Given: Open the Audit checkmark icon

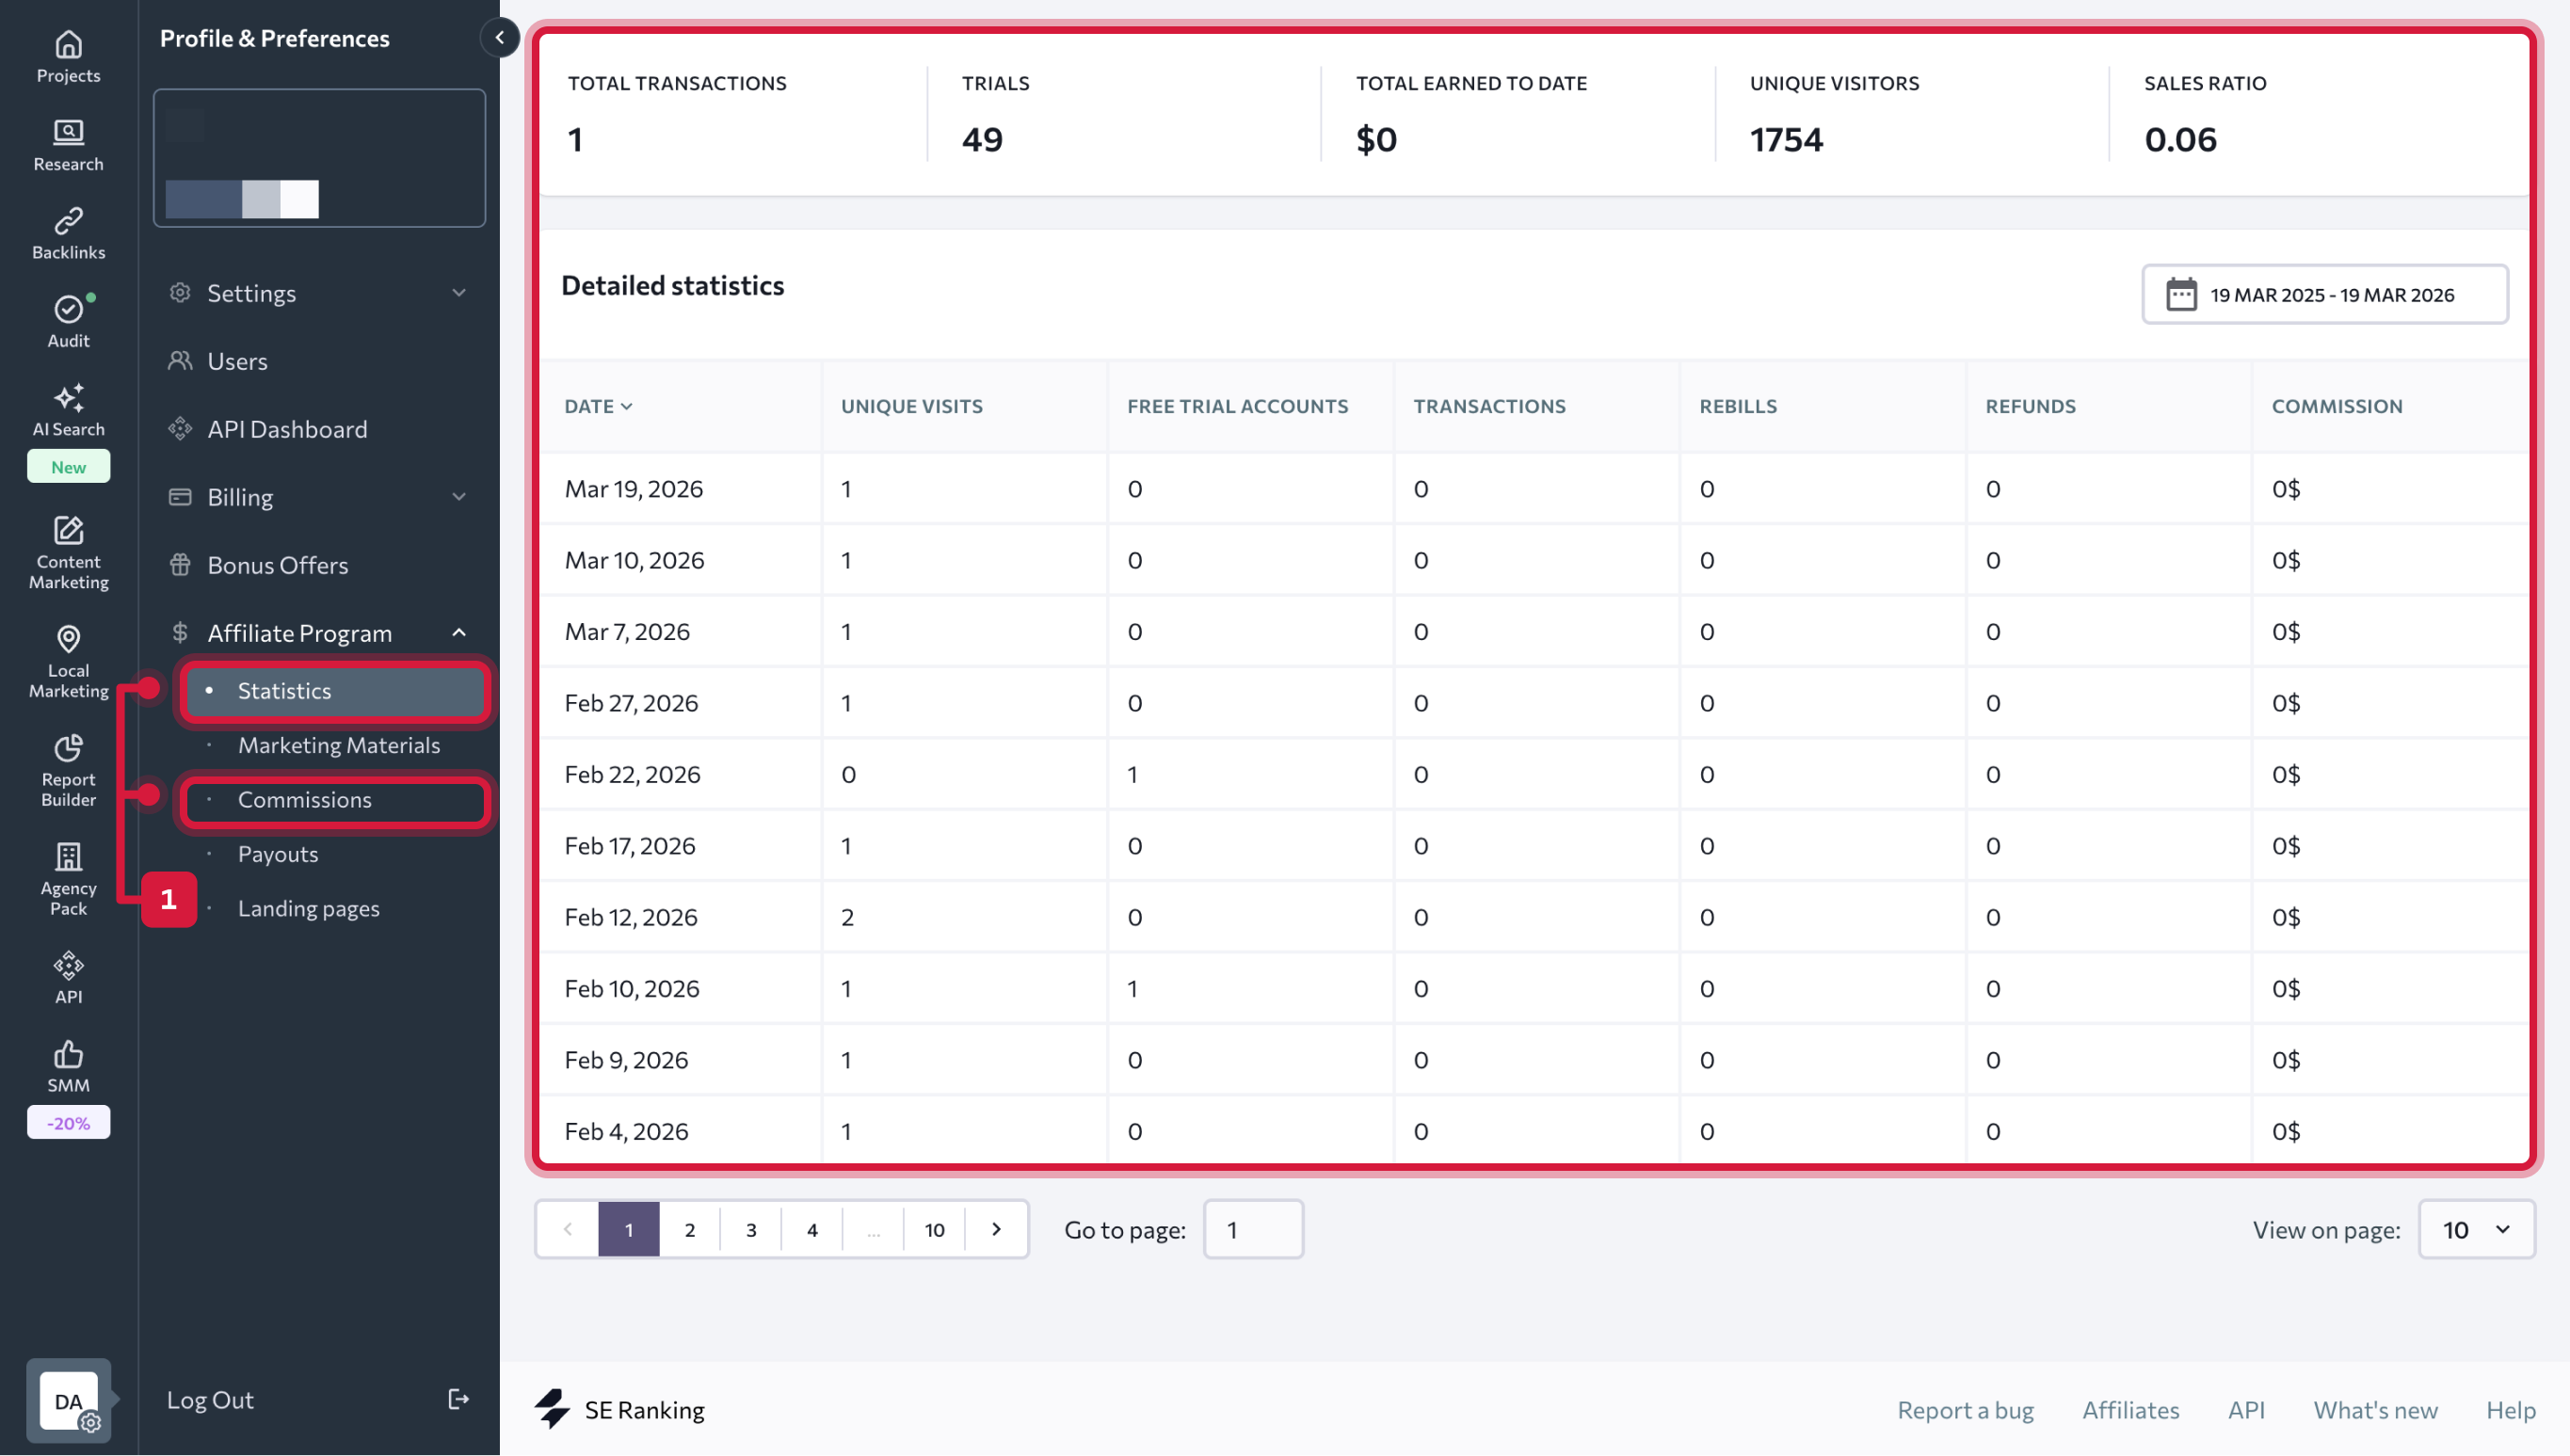Looking at the screenshot, I should (x=68, y=309).
